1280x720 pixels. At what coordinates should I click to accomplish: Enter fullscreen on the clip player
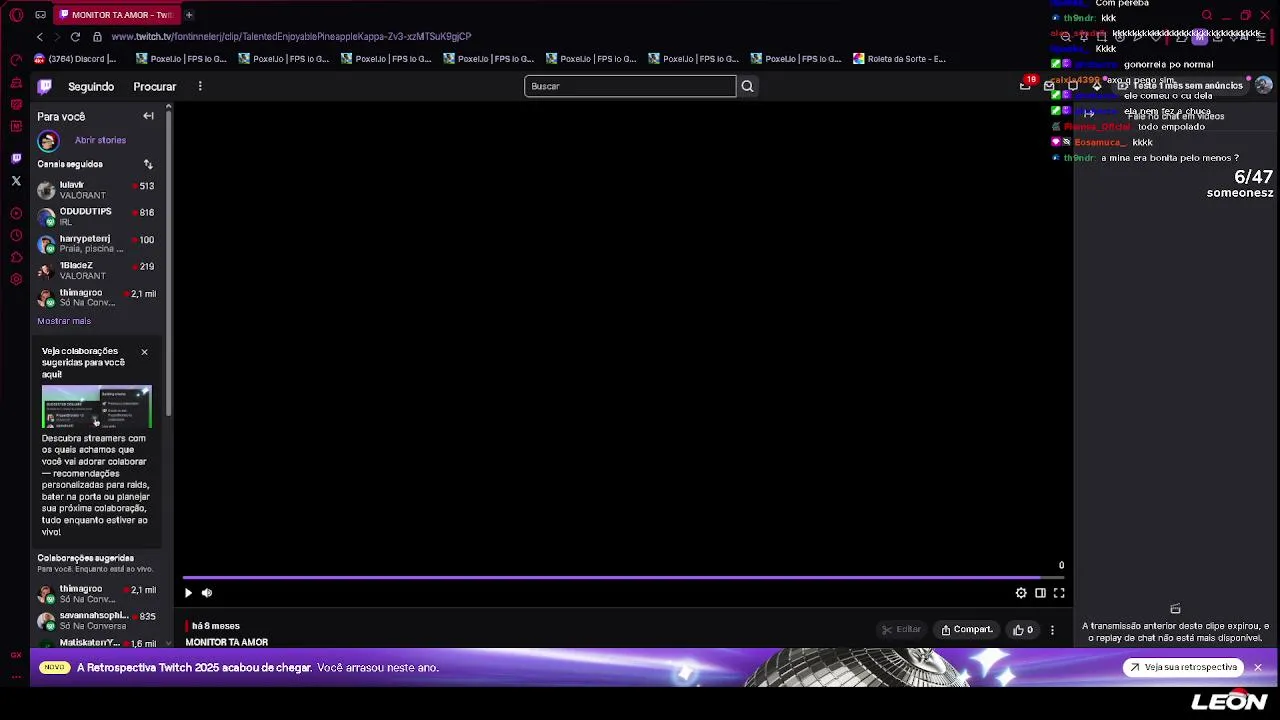tap(1059, 593)
